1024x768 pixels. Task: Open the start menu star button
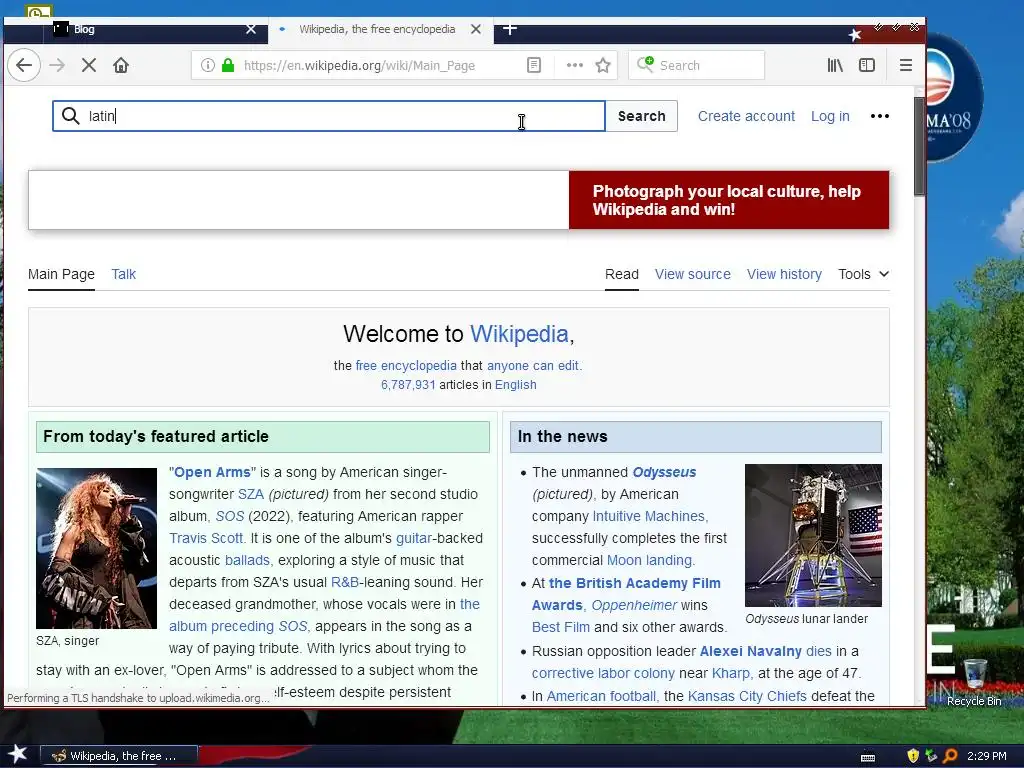coord(17,754)
